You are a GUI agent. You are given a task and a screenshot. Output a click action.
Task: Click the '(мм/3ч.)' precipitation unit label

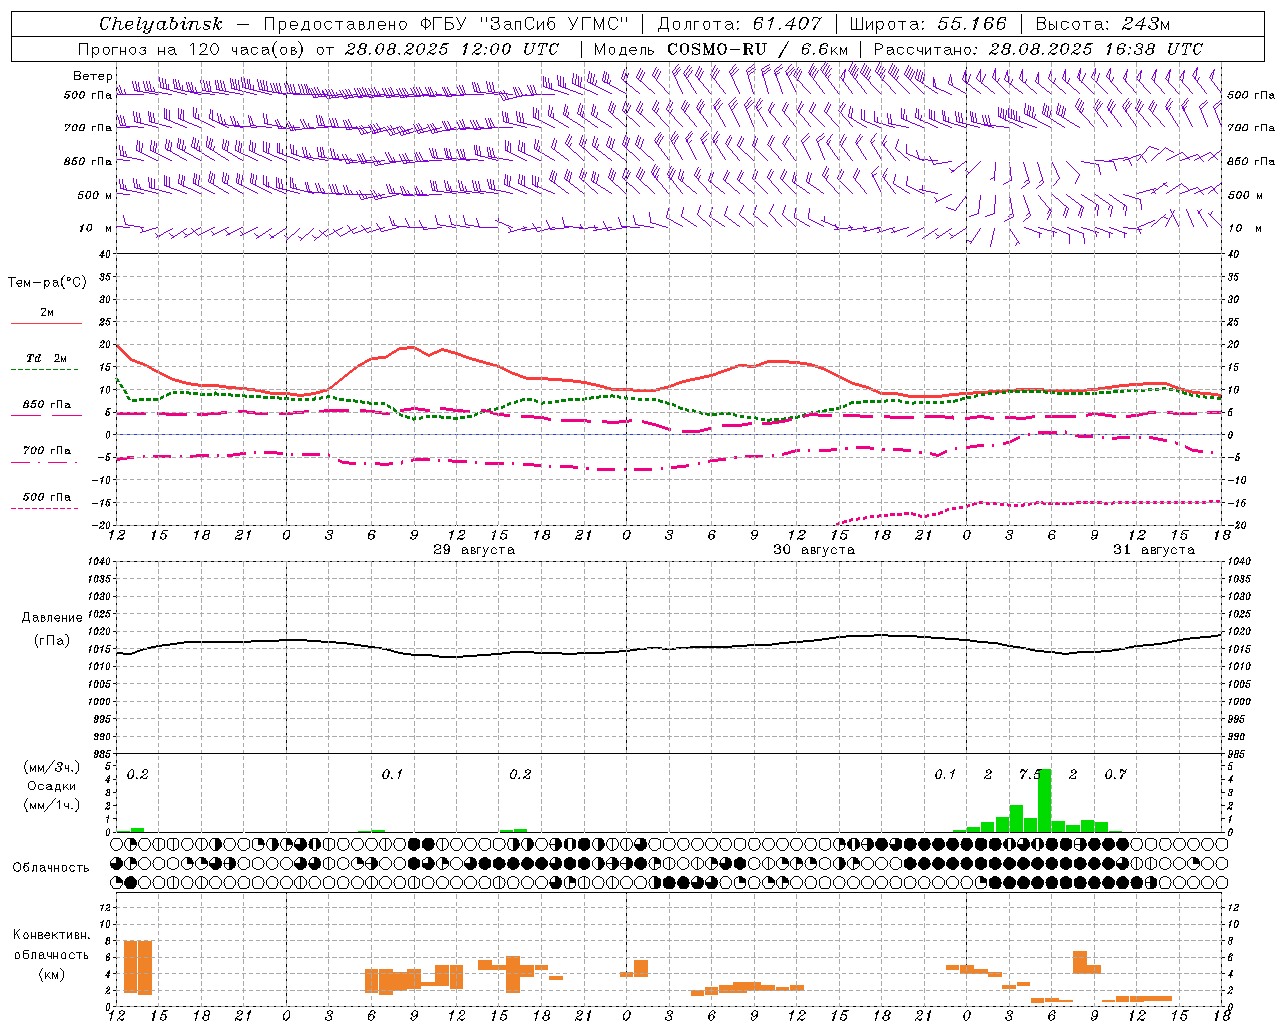pos(52,768)
